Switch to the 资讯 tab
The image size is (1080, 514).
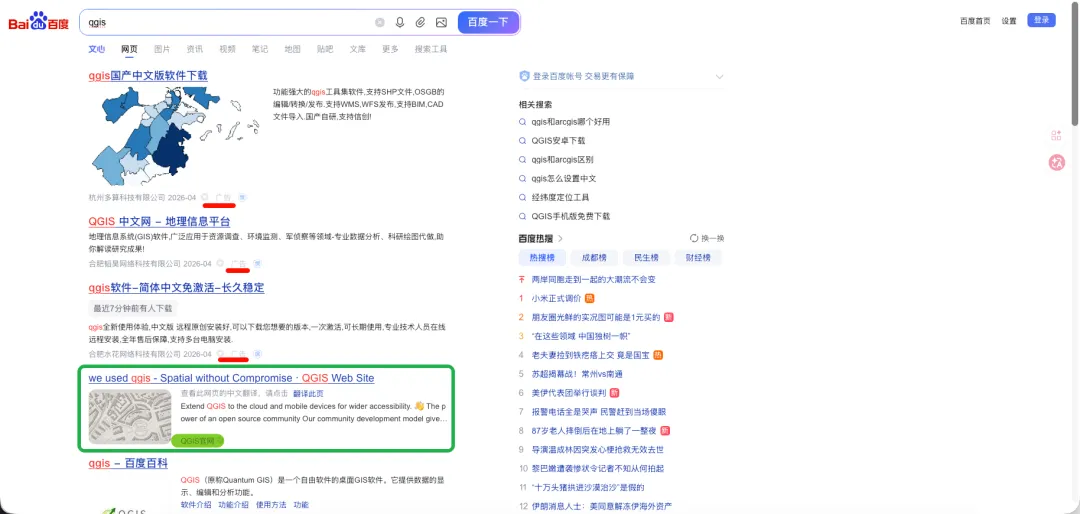coord(194,49)
